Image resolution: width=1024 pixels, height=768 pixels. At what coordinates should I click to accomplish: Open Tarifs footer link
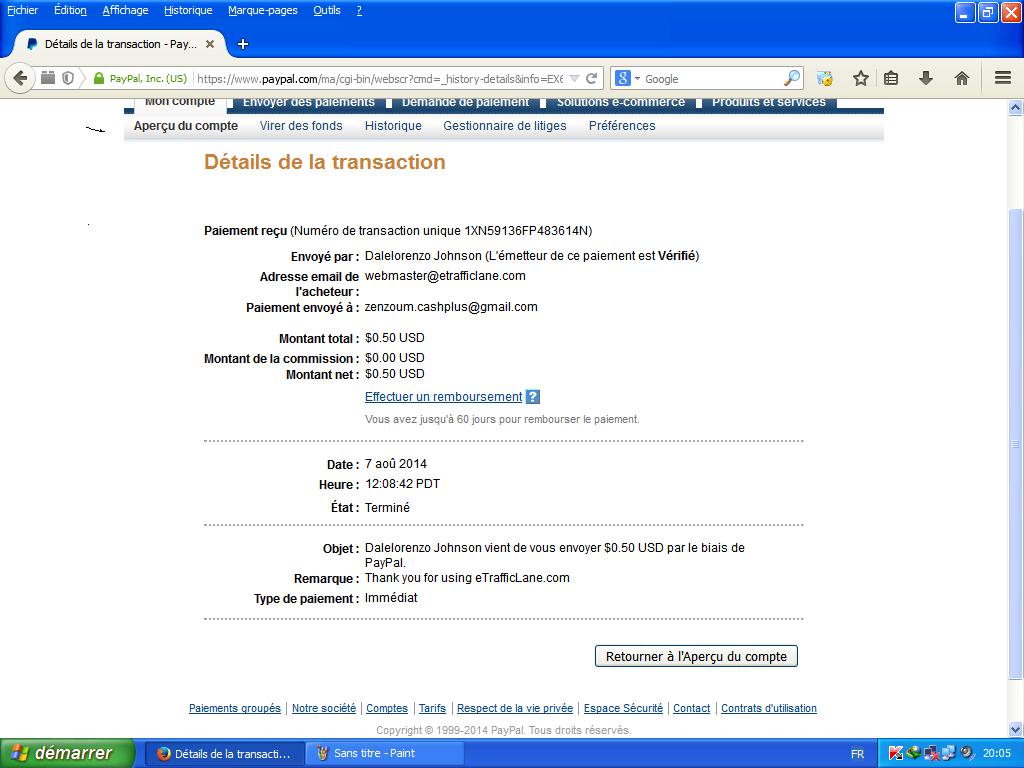(x=432, y=708)
